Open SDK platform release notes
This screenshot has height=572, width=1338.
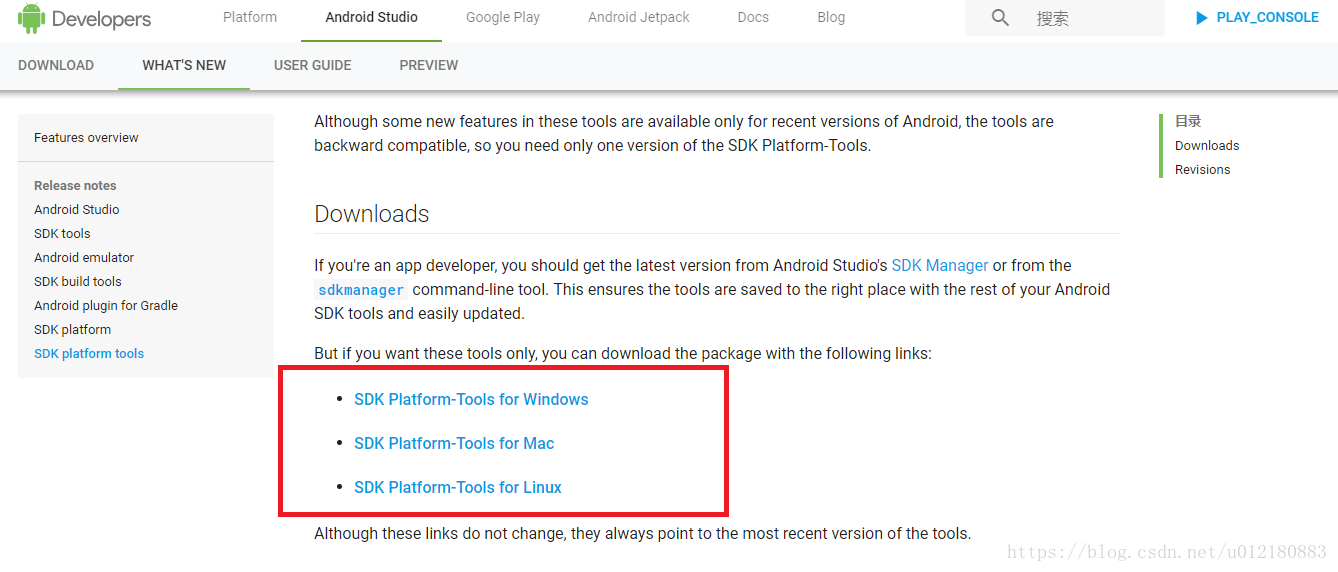[x=73, y=329]
